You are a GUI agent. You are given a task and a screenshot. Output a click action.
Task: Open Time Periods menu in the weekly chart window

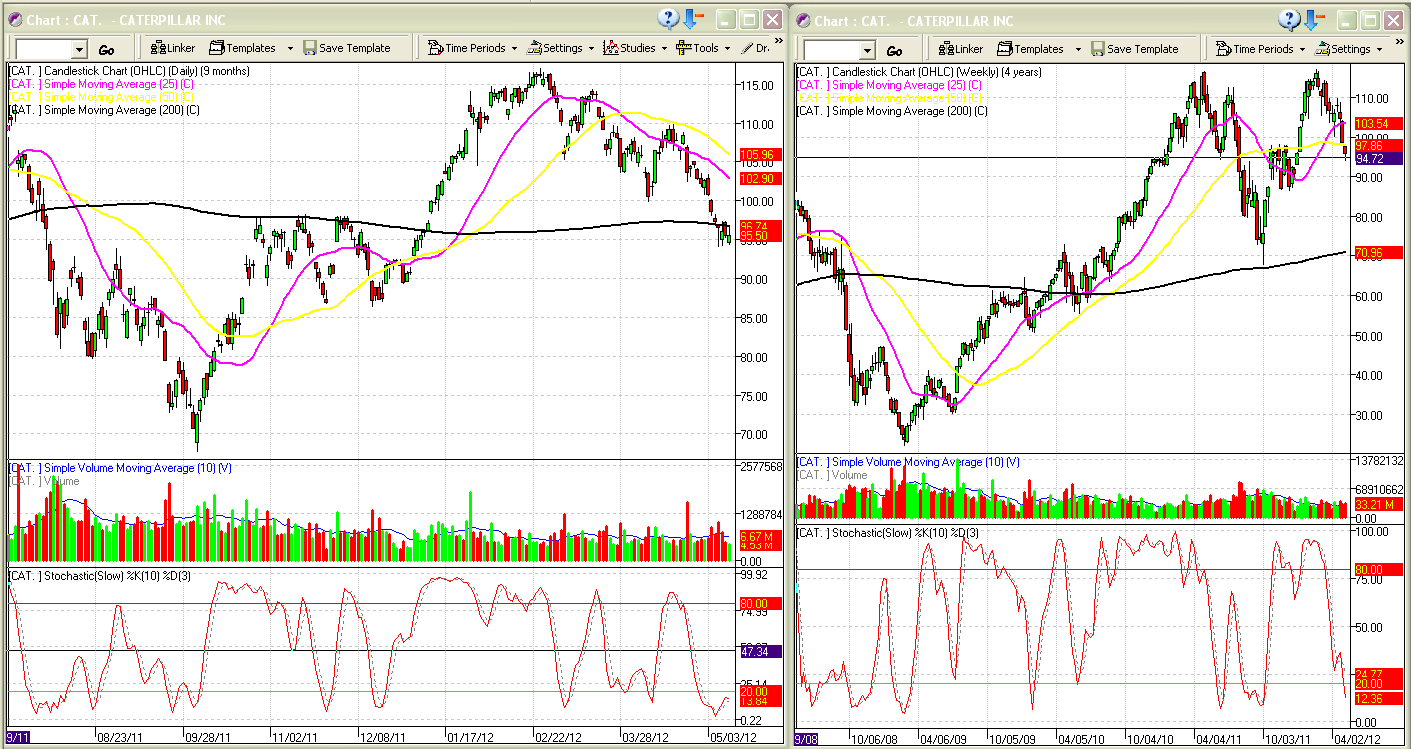click(1259, 48)
